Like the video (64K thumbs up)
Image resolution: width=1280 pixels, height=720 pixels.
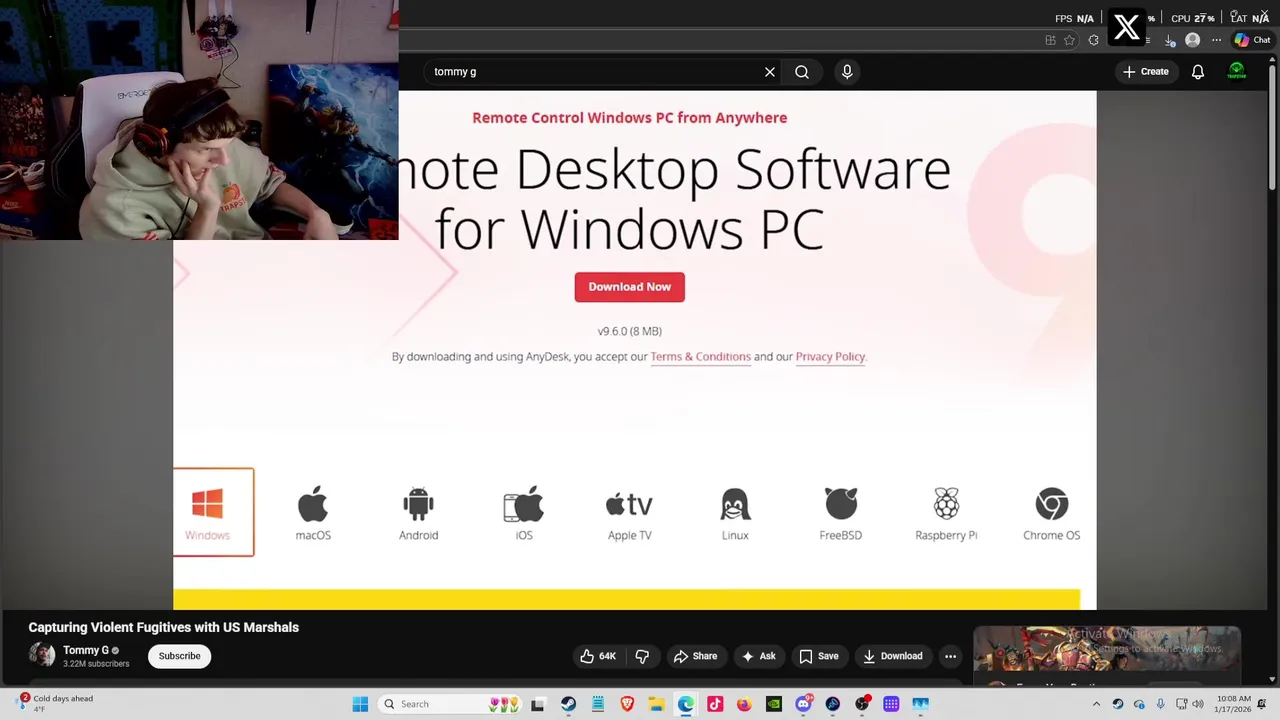[x=598, y=656]
